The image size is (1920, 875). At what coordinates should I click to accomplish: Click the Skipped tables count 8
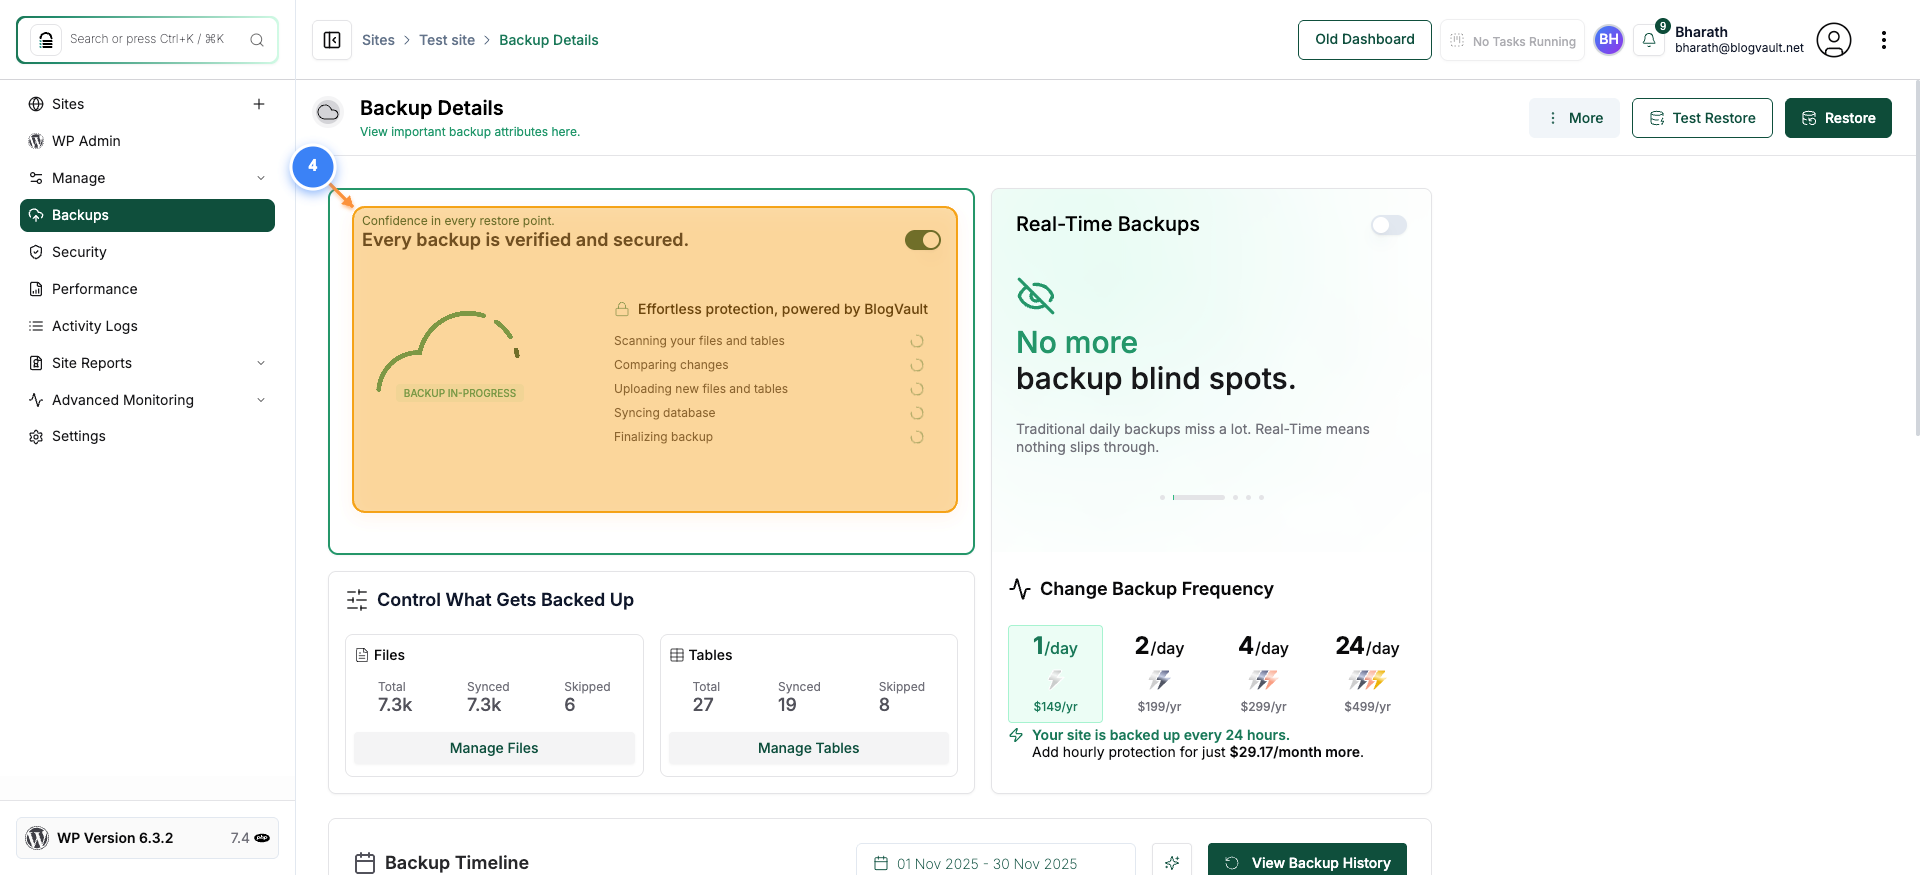click(x=884, y=705)
